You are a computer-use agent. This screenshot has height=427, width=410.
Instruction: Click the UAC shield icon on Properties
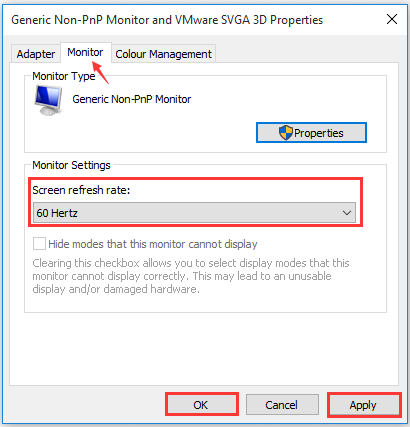click(286, 133)
